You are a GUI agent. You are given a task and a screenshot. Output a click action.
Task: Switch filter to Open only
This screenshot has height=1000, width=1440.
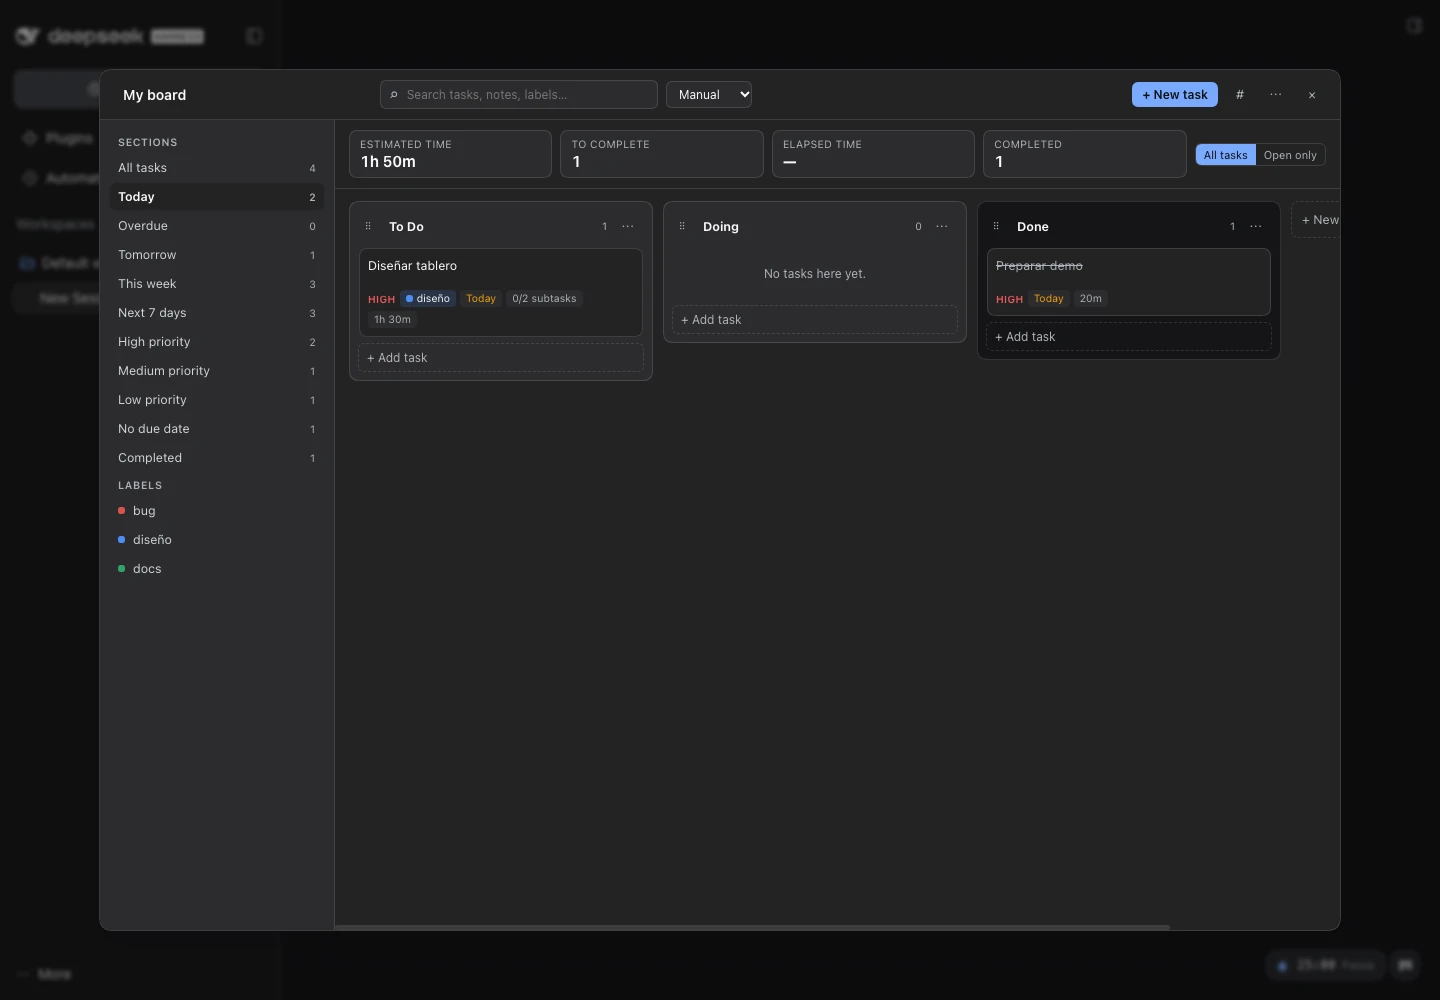coord(1290,155)
